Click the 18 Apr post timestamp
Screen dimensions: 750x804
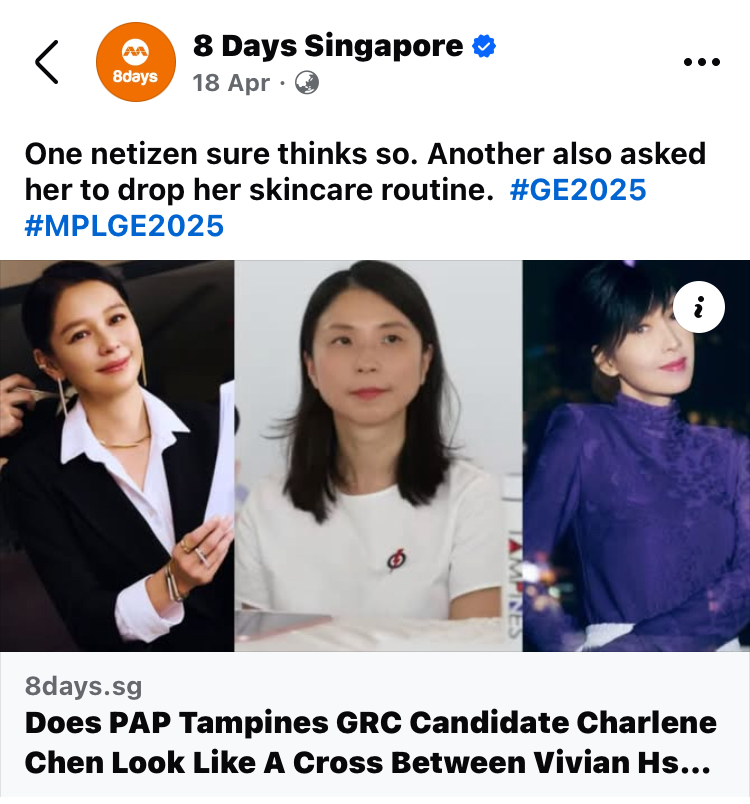tap(231, 83)
